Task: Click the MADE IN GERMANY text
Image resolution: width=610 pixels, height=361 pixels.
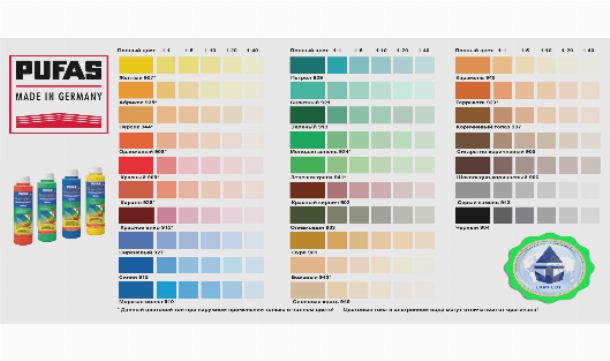Action: [x=59, y=96]
